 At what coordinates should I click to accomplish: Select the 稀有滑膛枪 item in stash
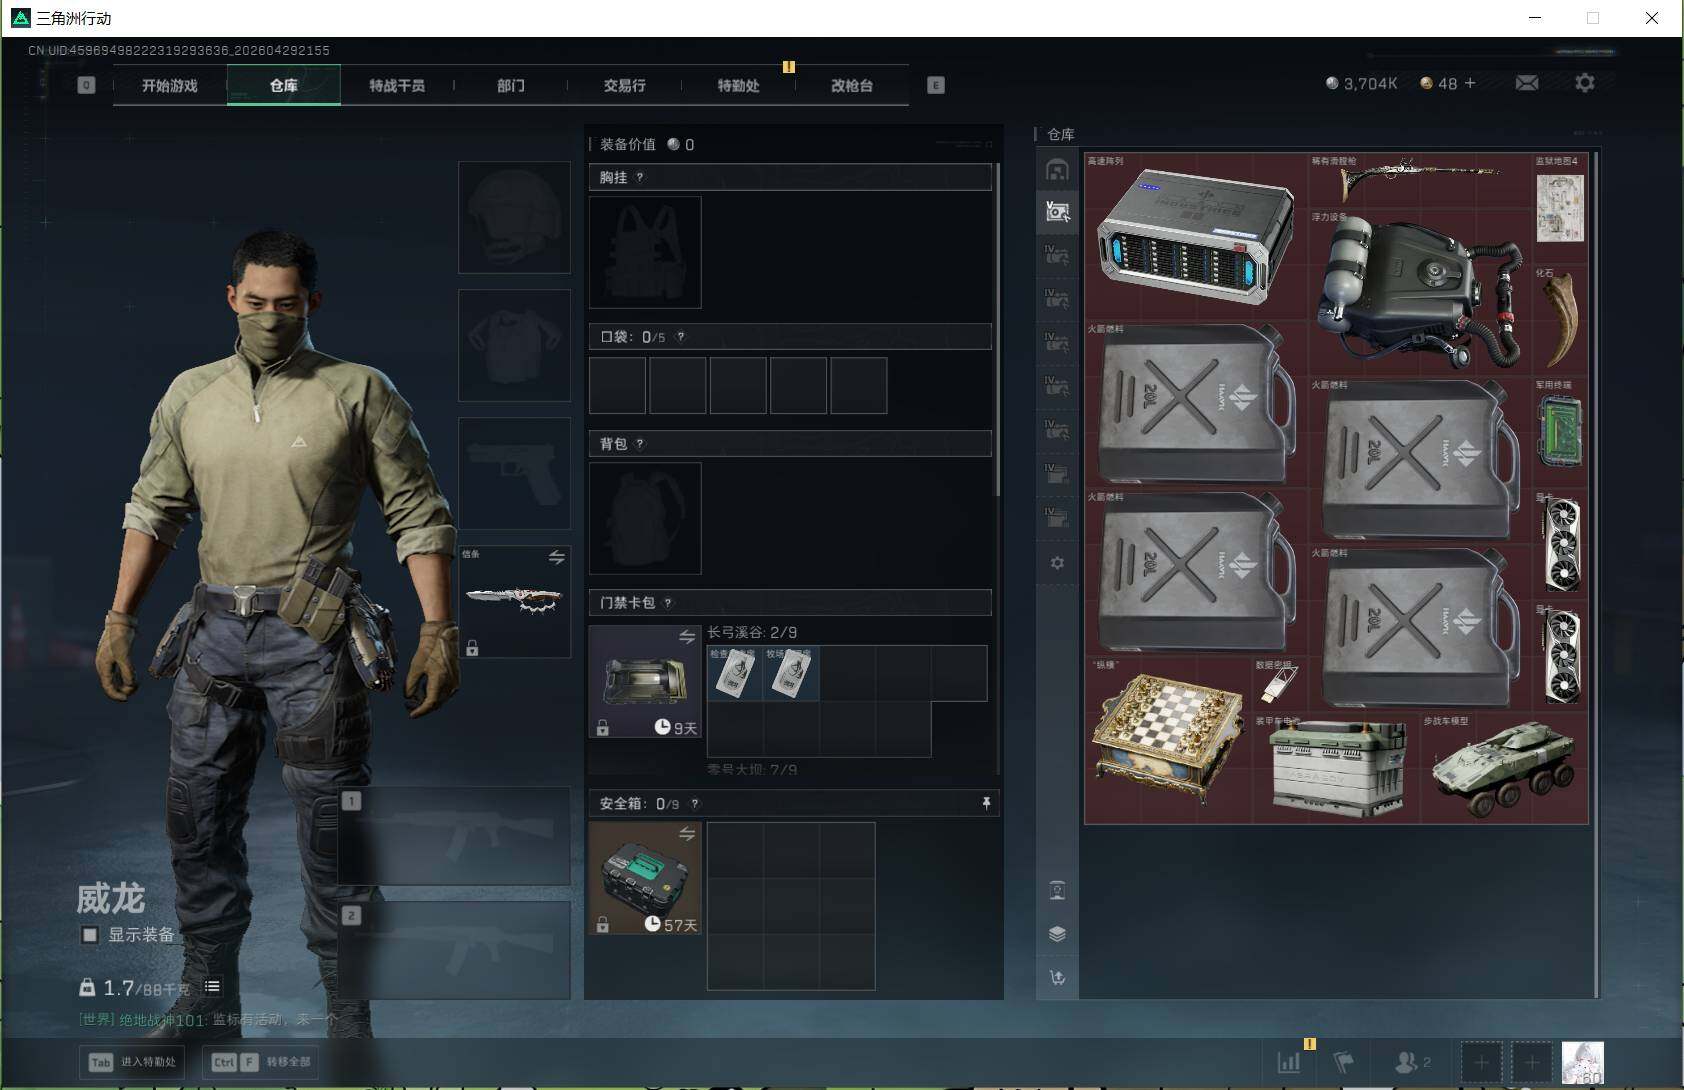click(1421, 181)
